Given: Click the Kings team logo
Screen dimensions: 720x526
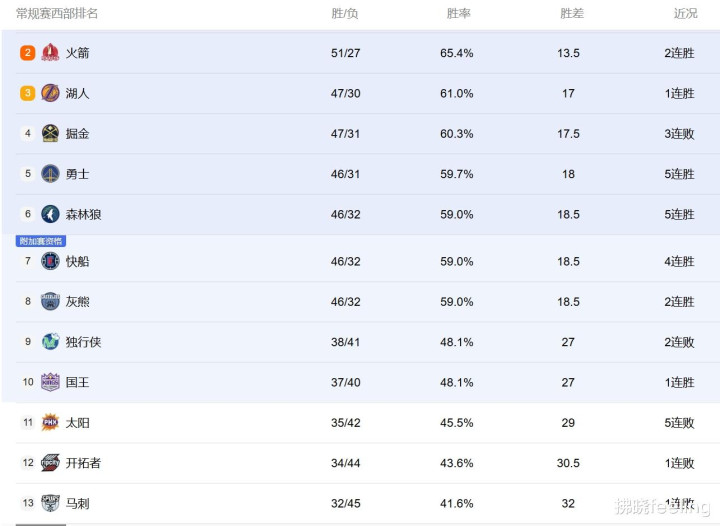Looking at the screenshot, I should pos(50,382).
